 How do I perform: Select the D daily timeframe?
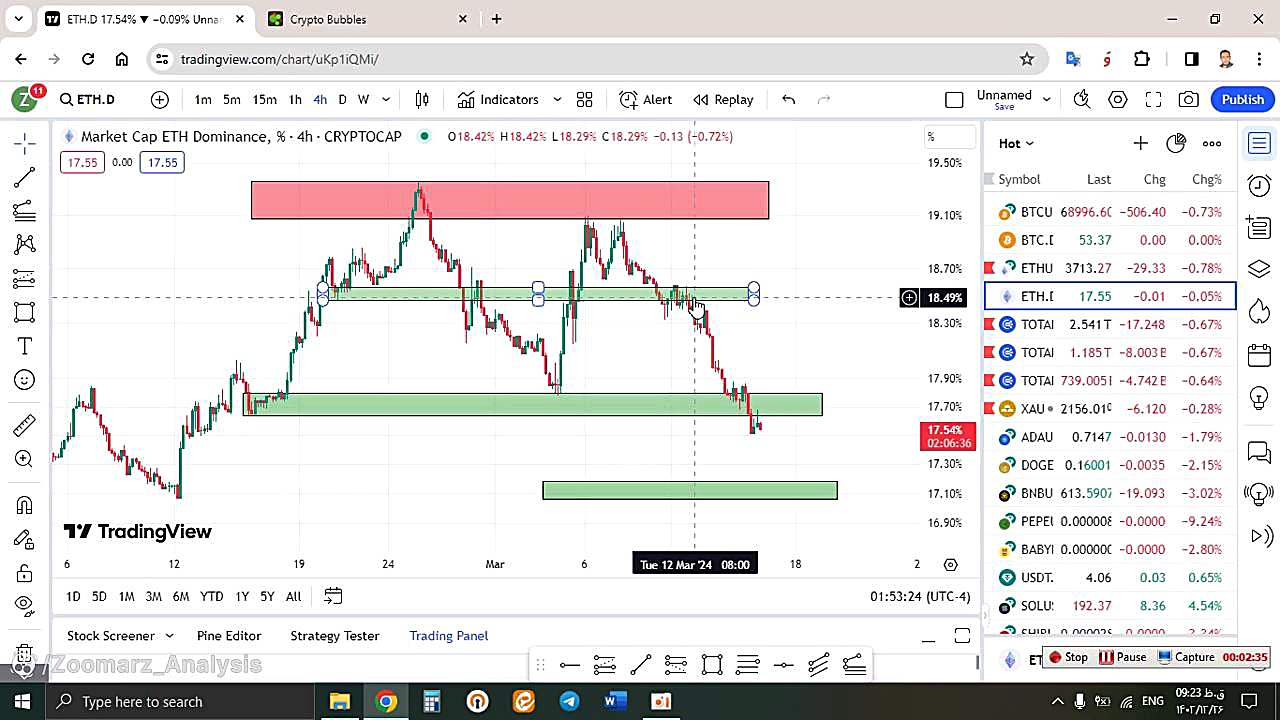tap(342, 99)
